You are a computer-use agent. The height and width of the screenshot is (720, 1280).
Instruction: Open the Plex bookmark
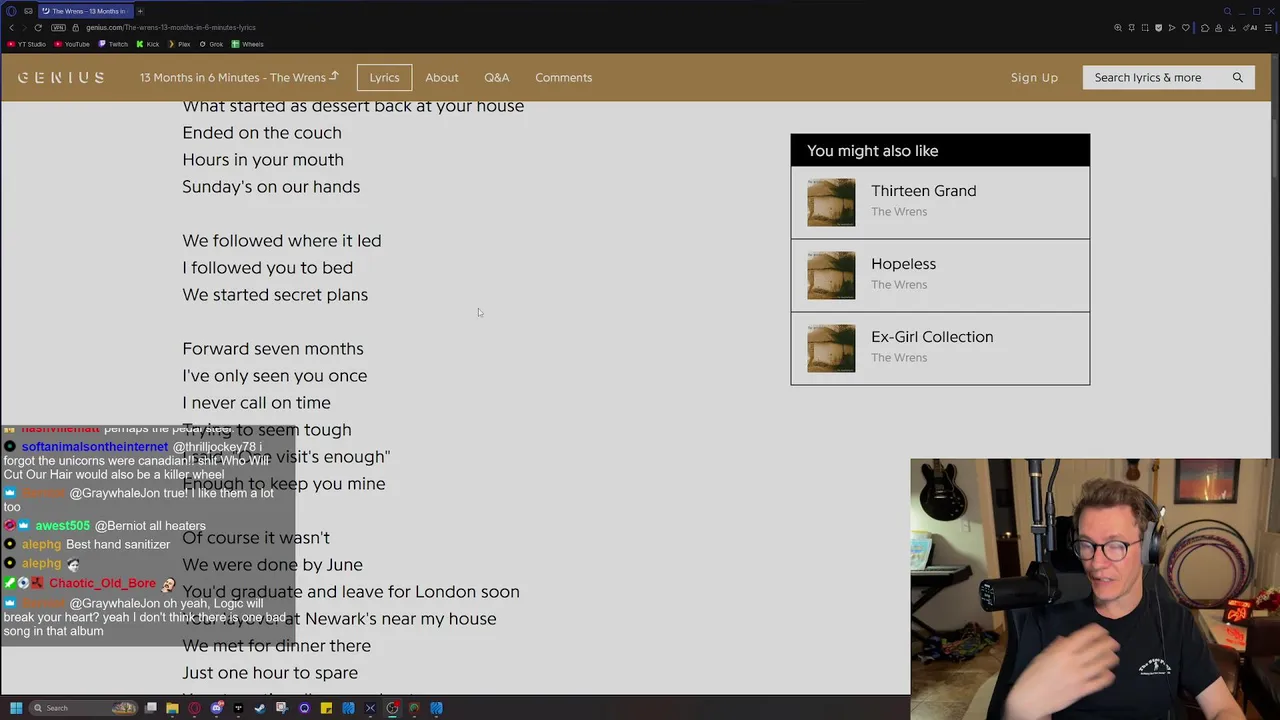click(182, 44)
